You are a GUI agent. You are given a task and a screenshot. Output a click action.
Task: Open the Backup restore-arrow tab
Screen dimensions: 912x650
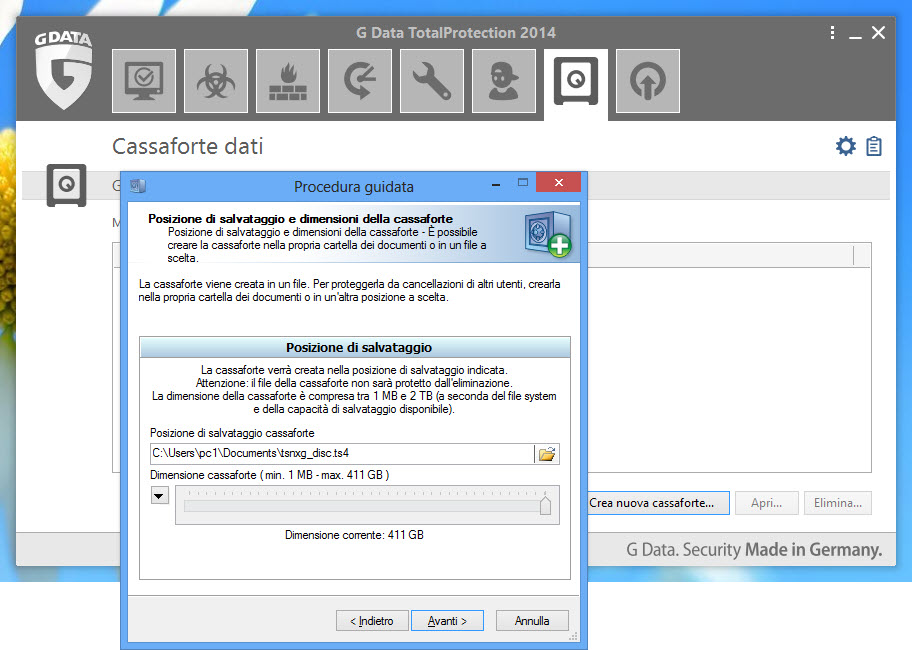point(360,81)
